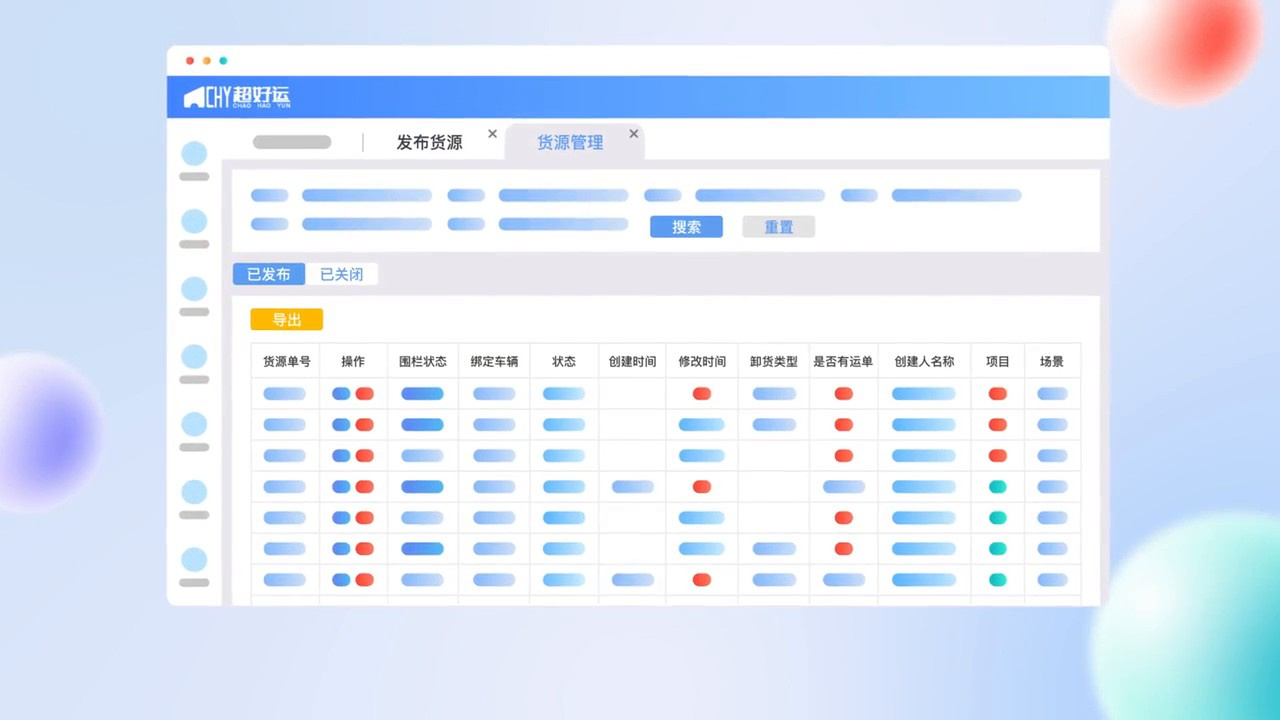Click the red 是否有运单 indicator in first row

(x=844, y=394)
